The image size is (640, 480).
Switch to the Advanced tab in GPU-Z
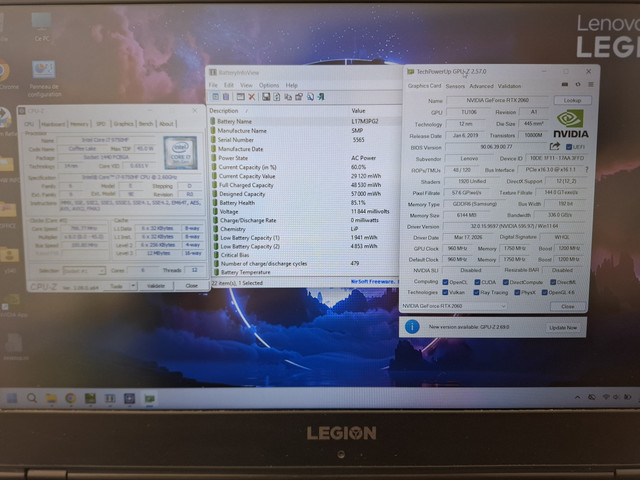tap(481, 86)
